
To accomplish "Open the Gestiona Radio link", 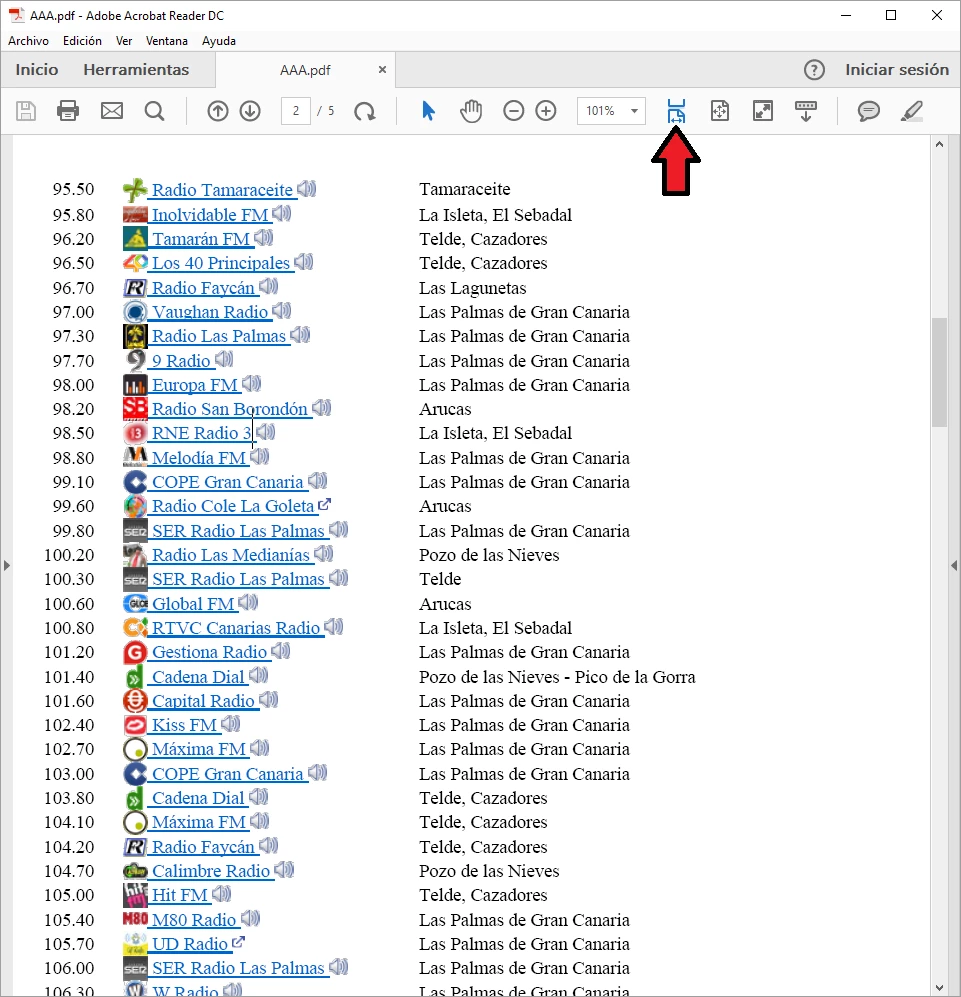I will pos(209,652).
